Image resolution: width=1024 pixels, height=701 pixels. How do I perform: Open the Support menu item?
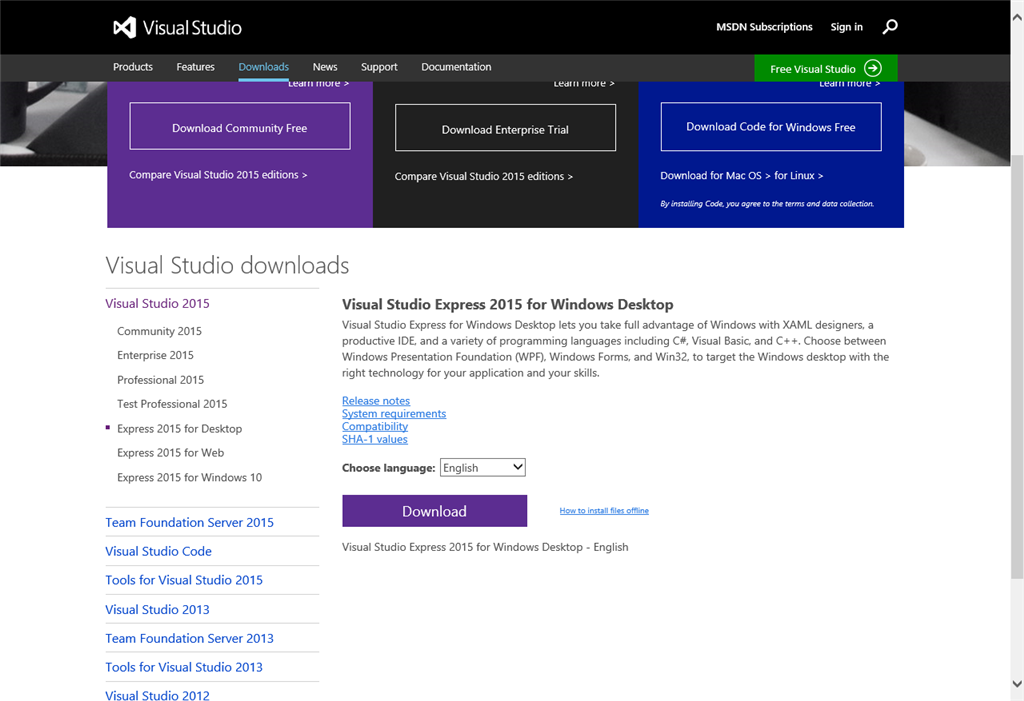click(379, 67)
